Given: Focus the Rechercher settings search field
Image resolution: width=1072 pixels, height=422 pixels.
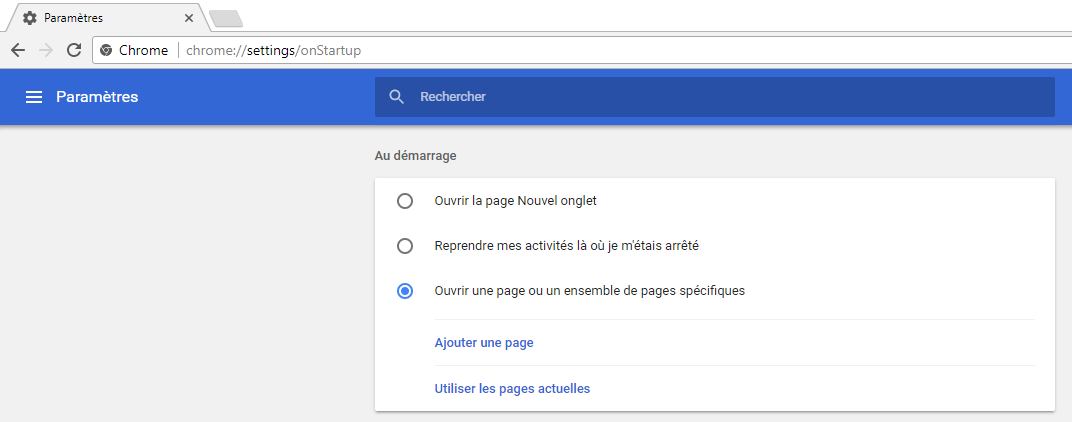Looking at the screenshot, I should click(x=700, y=97).
